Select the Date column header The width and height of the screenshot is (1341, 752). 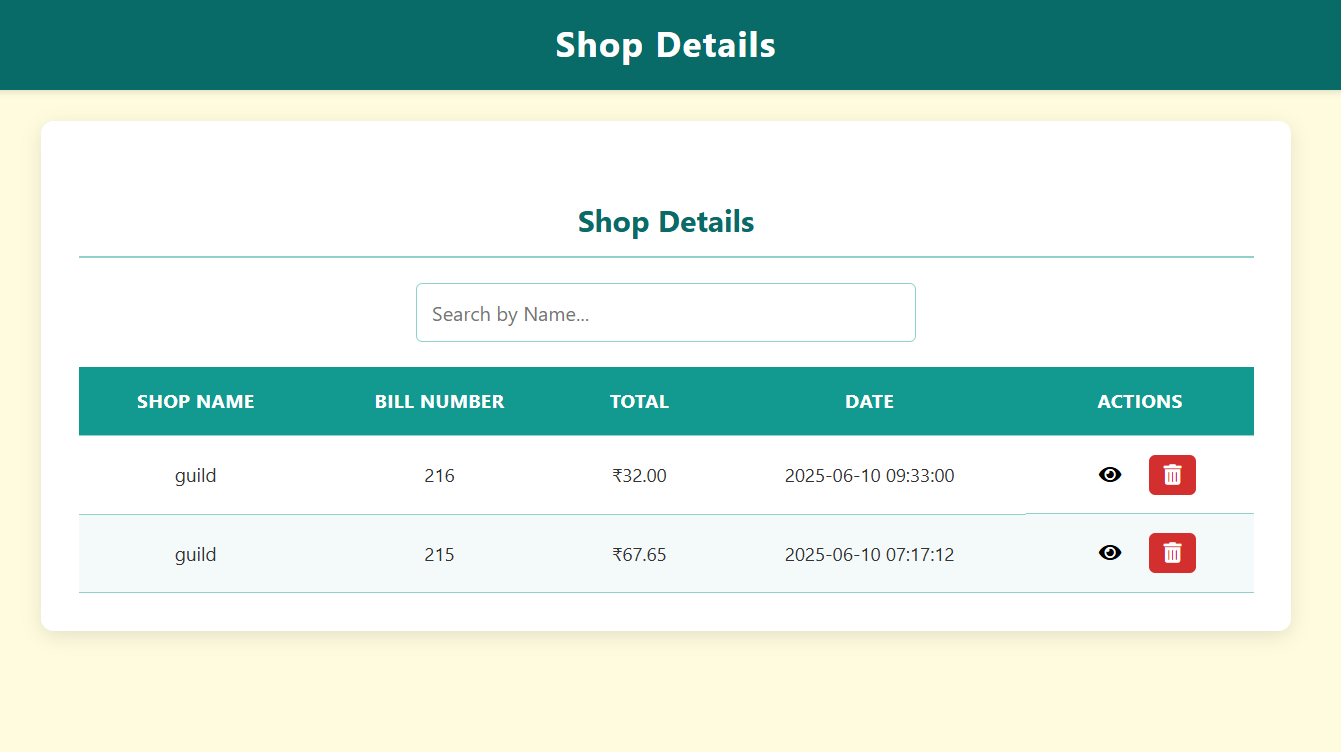pos(869,402)
